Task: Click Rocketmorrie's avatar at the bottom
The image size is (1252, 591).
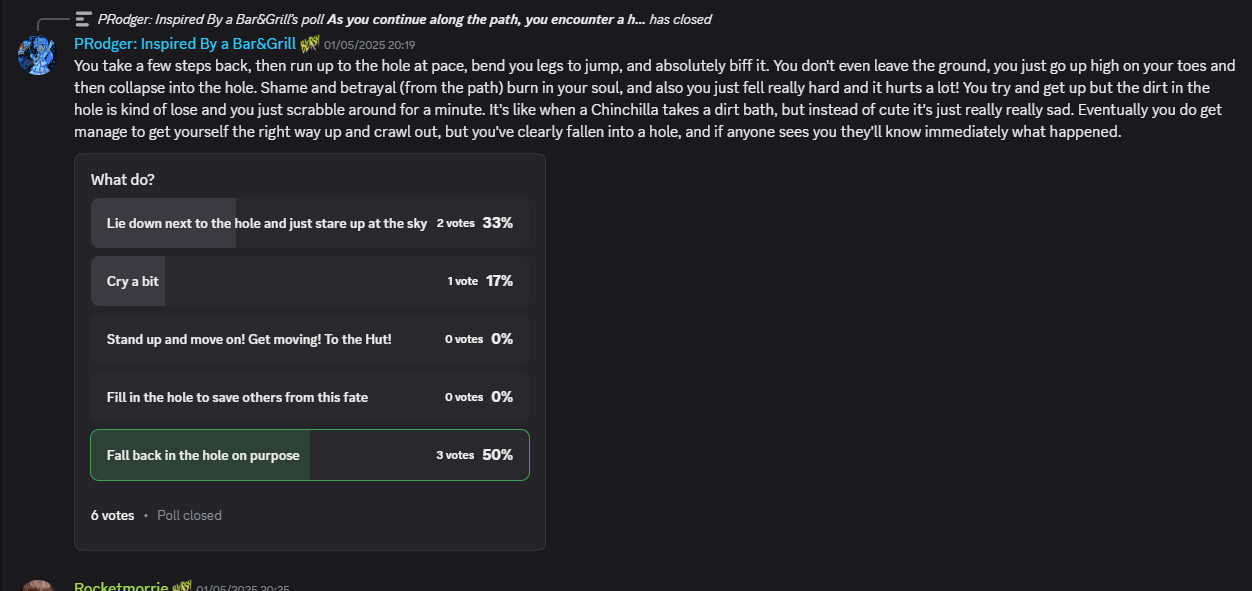Action: tap(36, 585)
